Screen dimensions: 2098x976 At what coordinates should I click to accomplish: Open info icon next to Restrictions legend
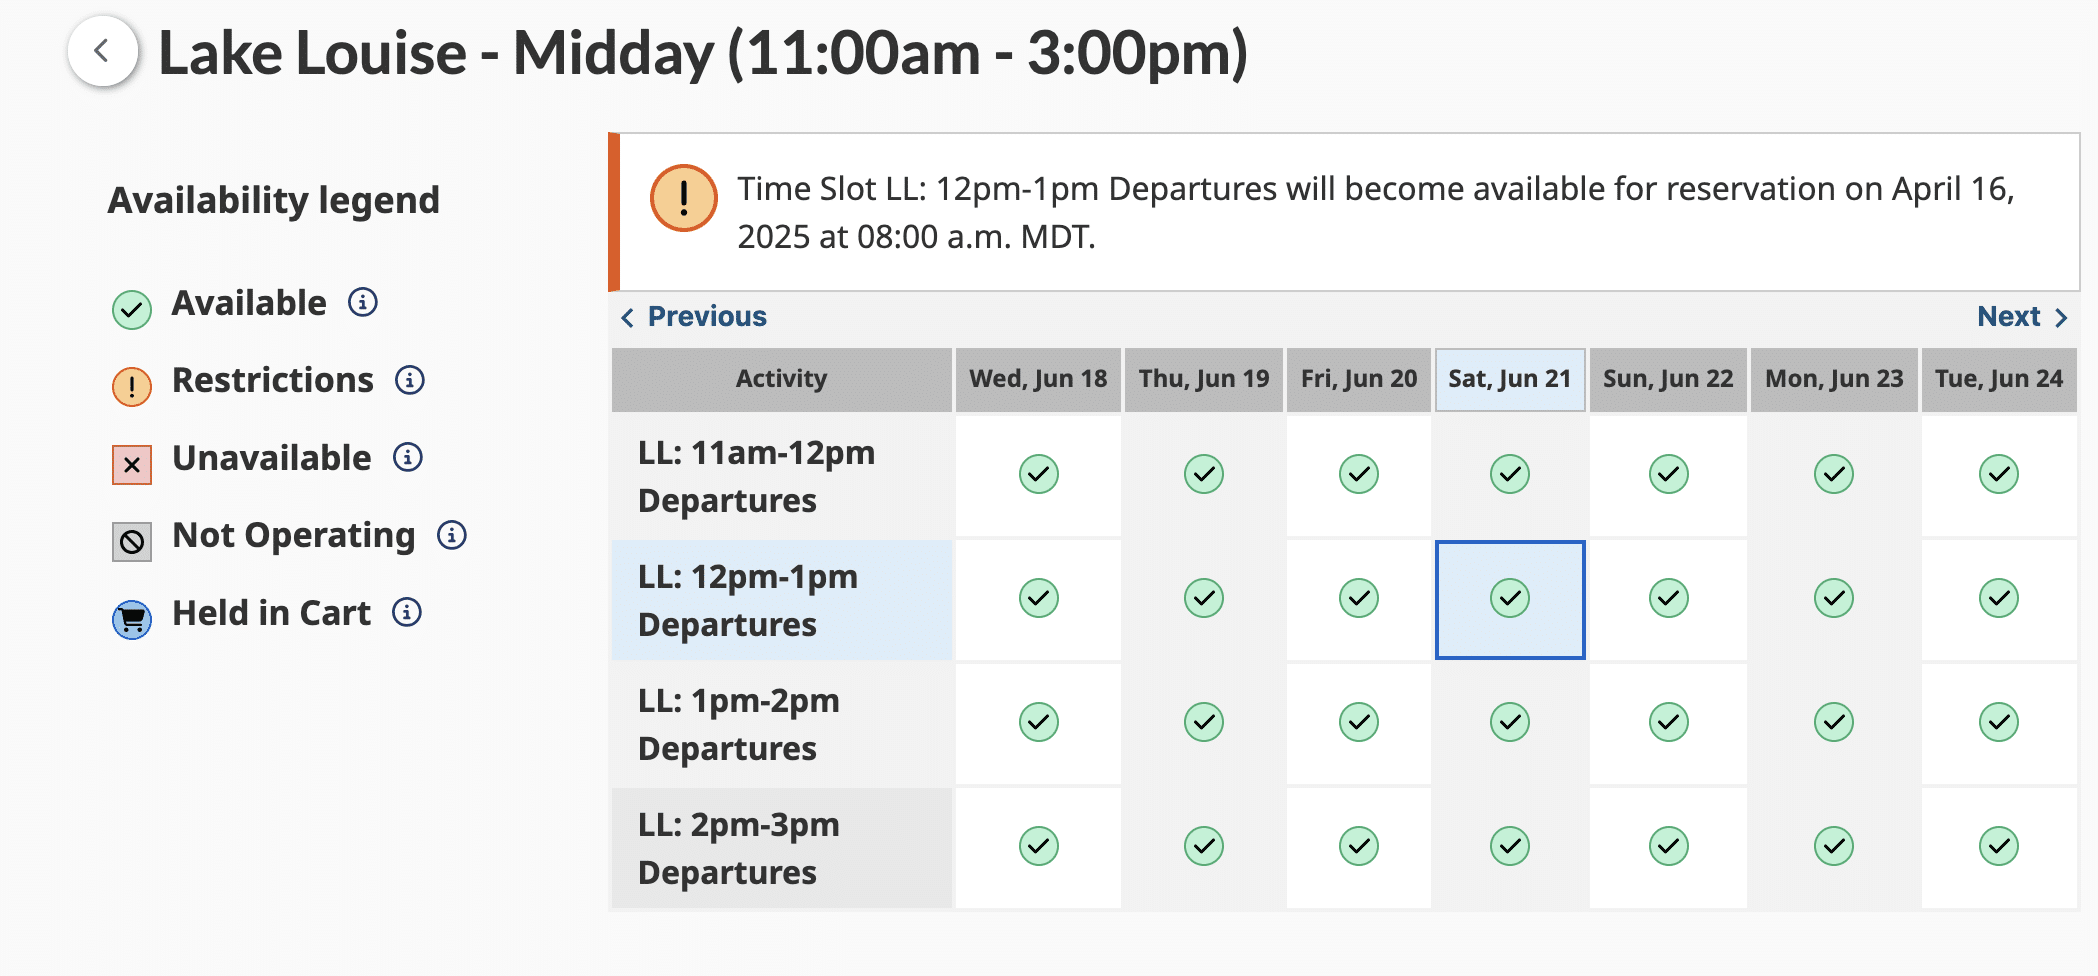point(410,380)
